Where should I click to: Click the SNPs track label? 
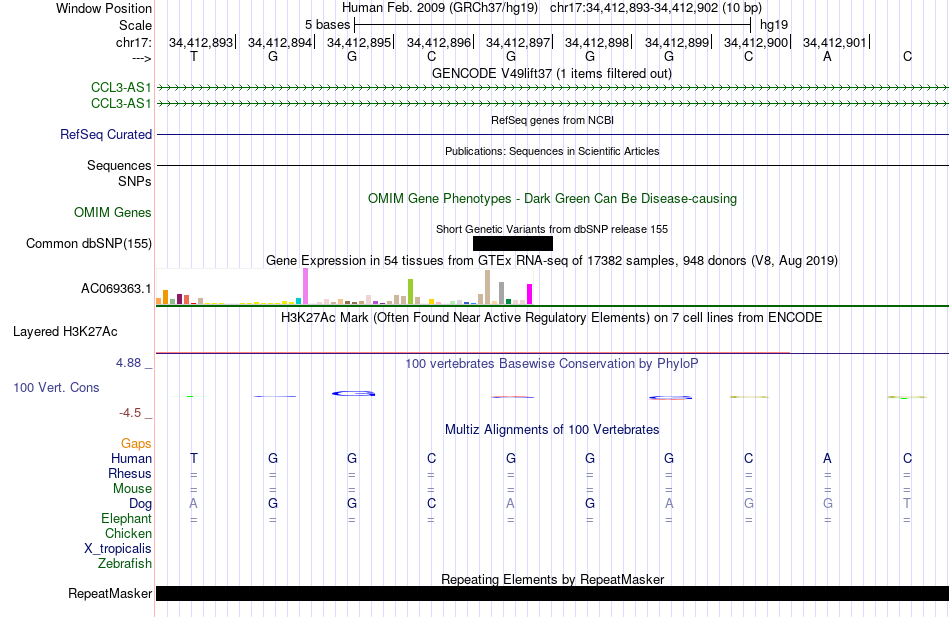(135, 181)
